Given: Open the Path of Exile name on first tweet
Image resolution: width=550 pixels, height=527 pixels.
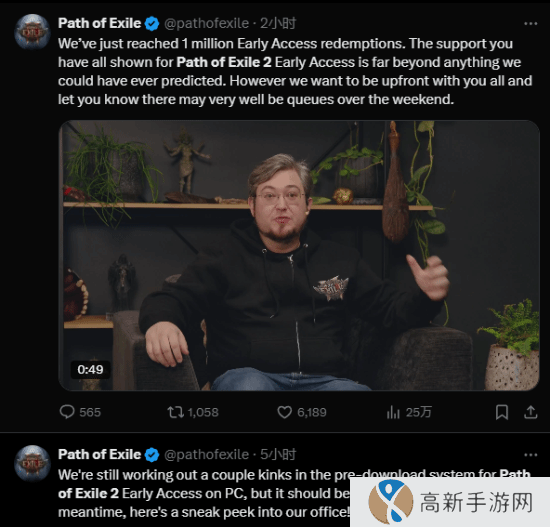Looking at the screenshot, I should (x=99, y=23).
